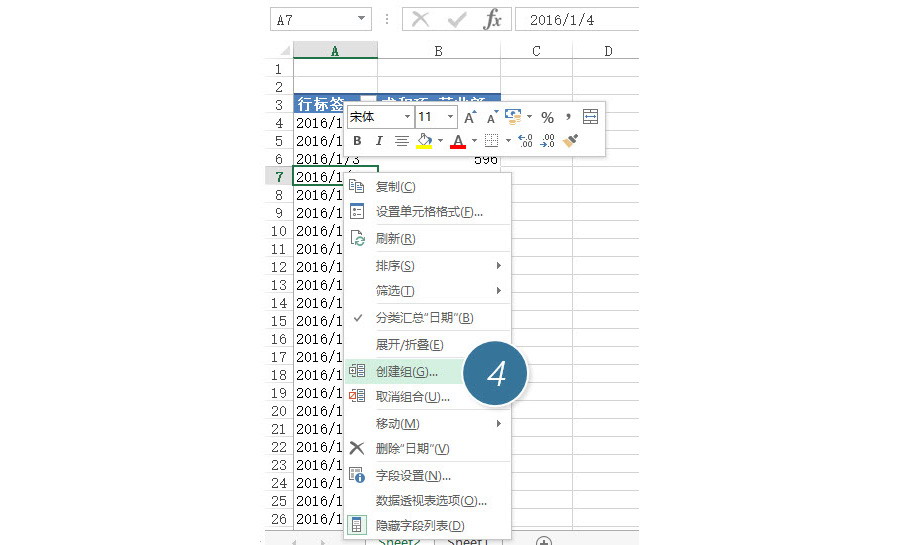Apply percent style formatting
Image resolution: width=900 pixels, height=545 pixels.
tap(548, 118)
